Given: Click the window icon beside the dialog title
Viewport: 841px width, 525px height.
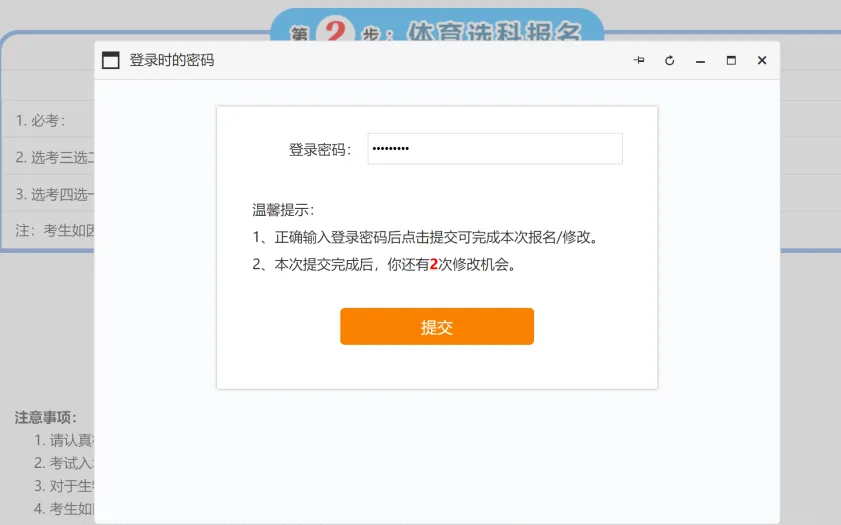Looking at the screenshot, I should coord(110,60).
